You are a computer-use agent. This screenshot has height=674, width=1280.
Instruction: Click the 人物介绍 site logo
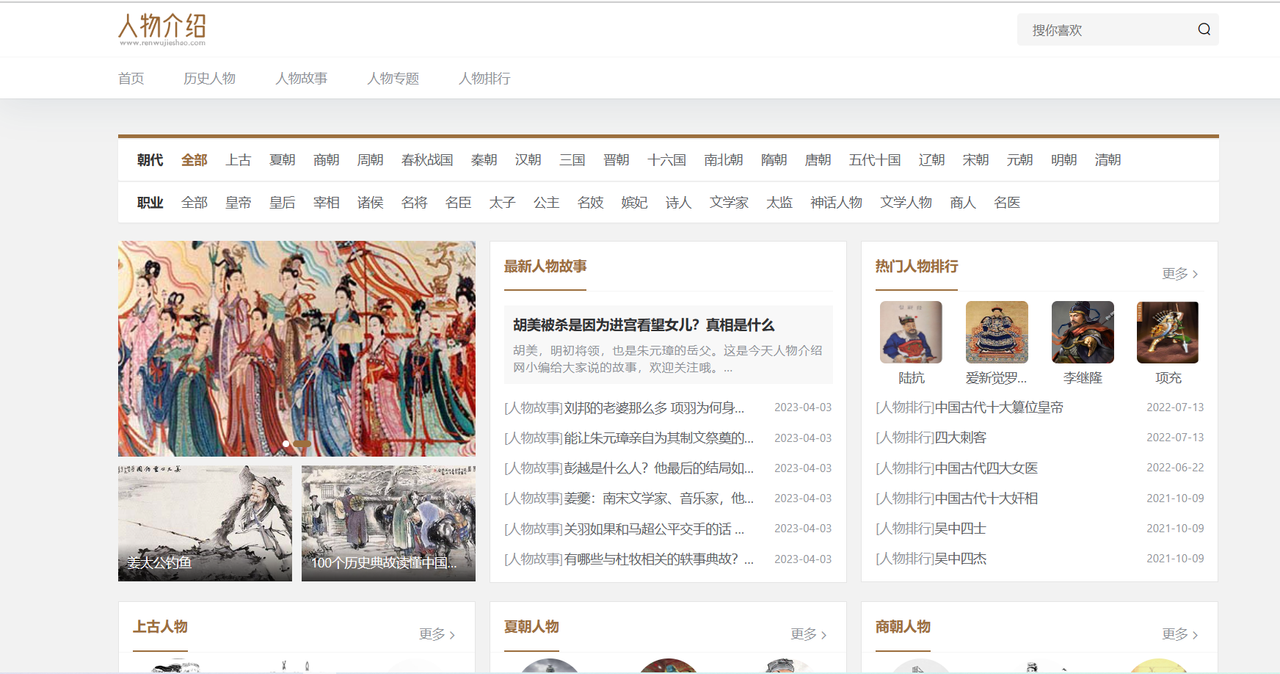[162, 29]
